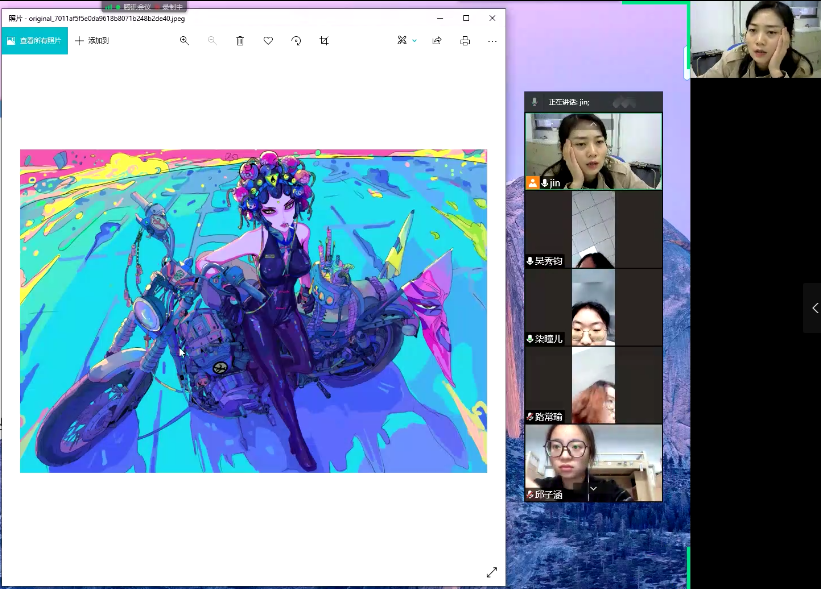Screen dimensions: 821x589
Task: Share the photo using the share icon
Action: [x=437, y=40]
